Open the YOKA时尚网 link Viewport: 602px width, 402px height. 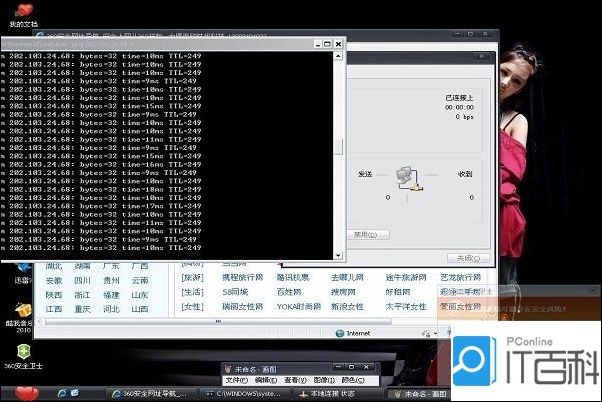point(299,306)
